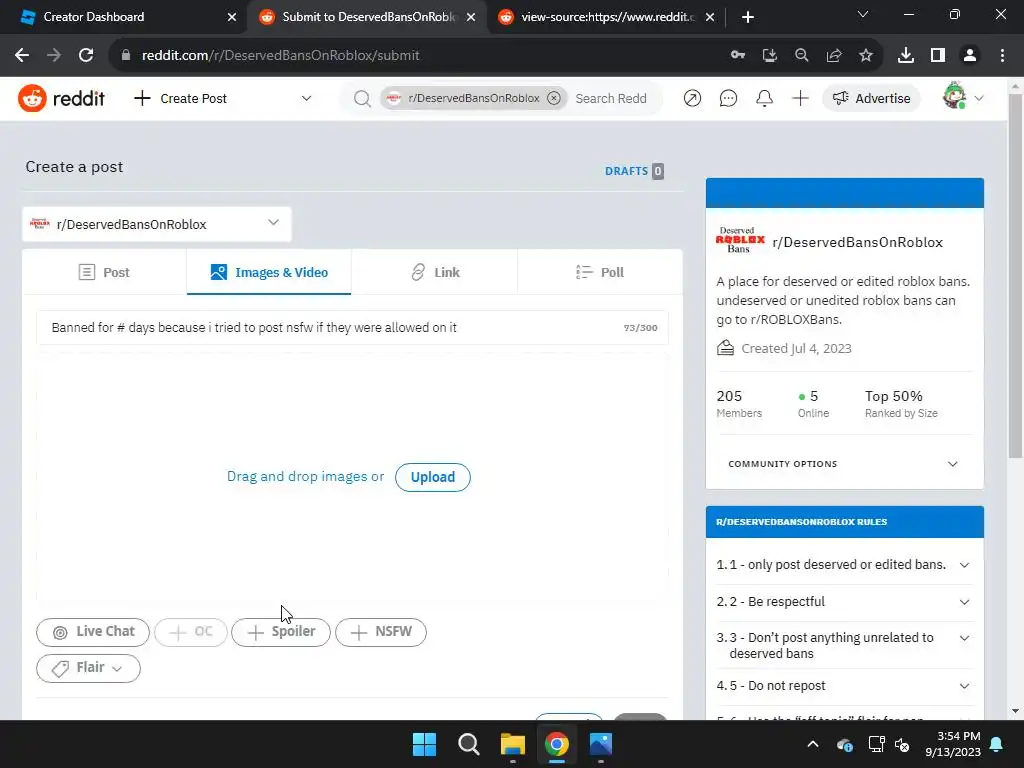Image resolution: width=1024 pixels, height=768 pixels.
Task: Click the Chrome taskbar icon
Action: 556,744
